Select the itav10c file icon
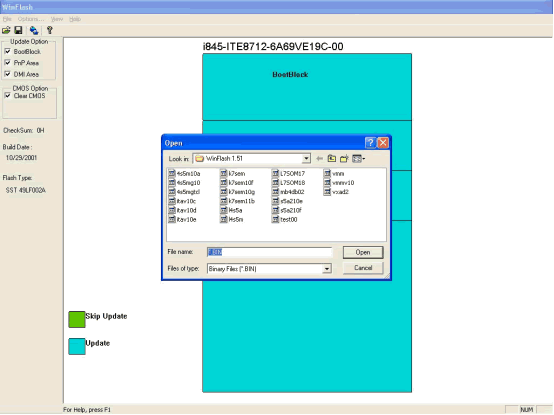 (172, 201)
